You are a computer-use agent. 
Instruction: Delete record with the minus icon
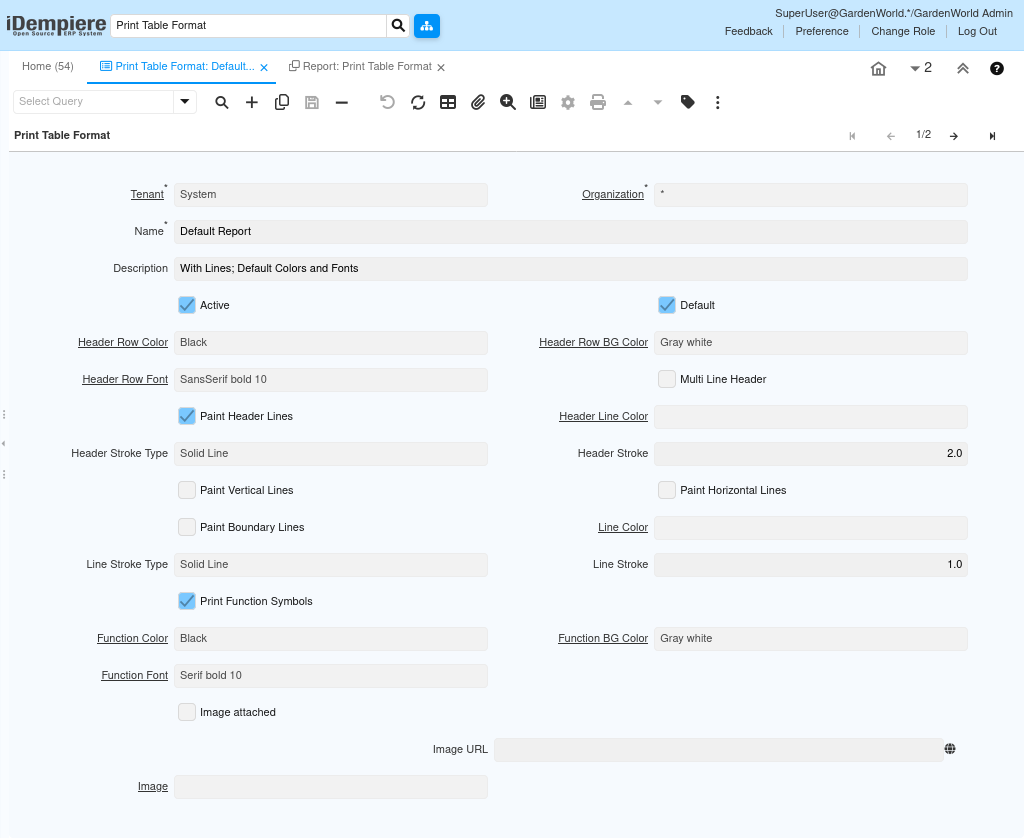[342, 103]
